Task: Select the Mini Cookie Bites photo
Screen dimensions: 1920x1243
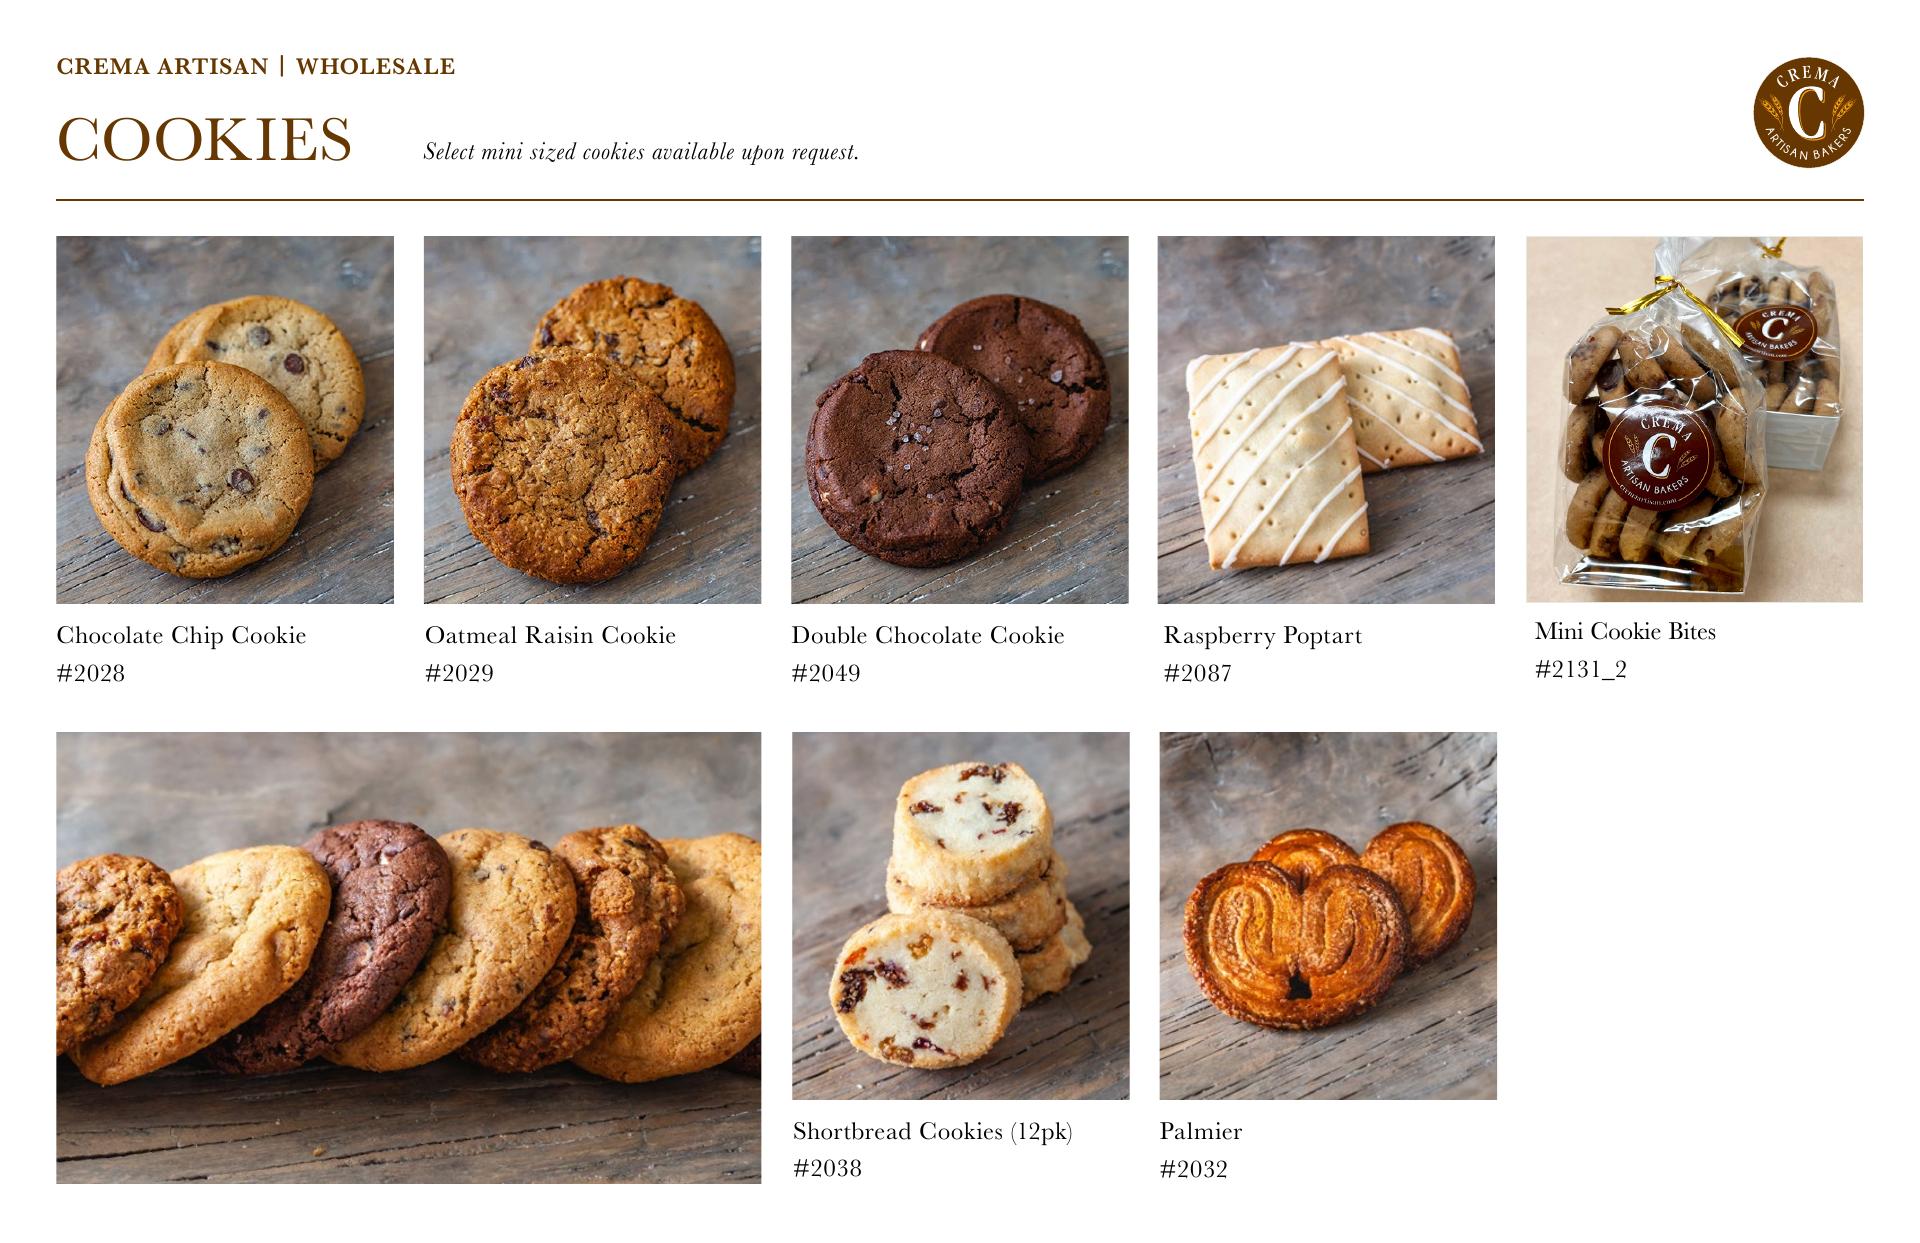Action: (x=1694, y=419)
